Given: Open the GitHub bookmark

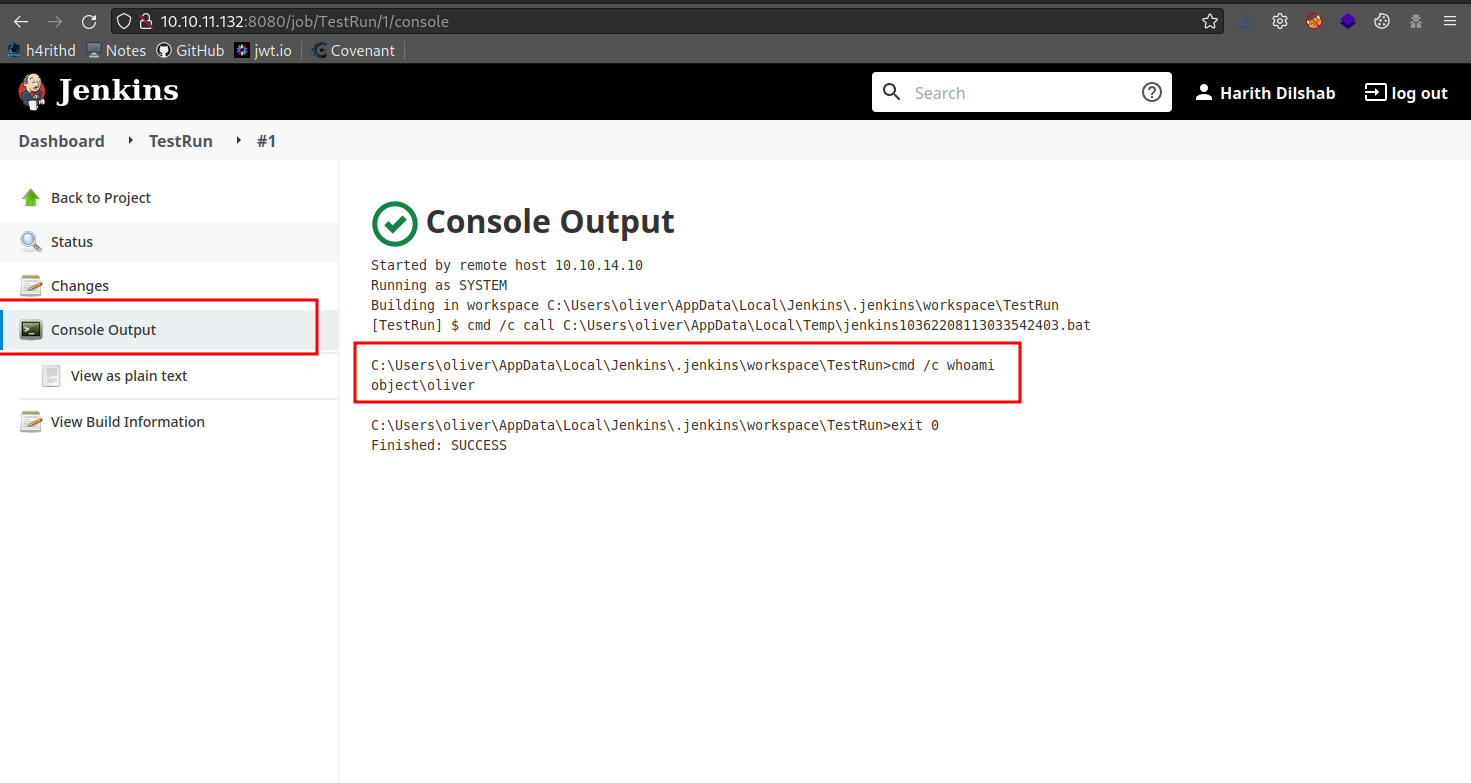Looking at the screenshot, I should tap(190, 50).
